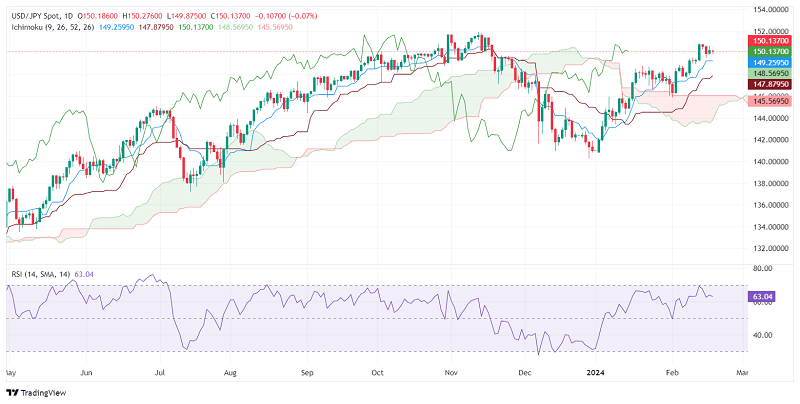
Task: Click the Jul label on time axis
Action: coord(160,372)
